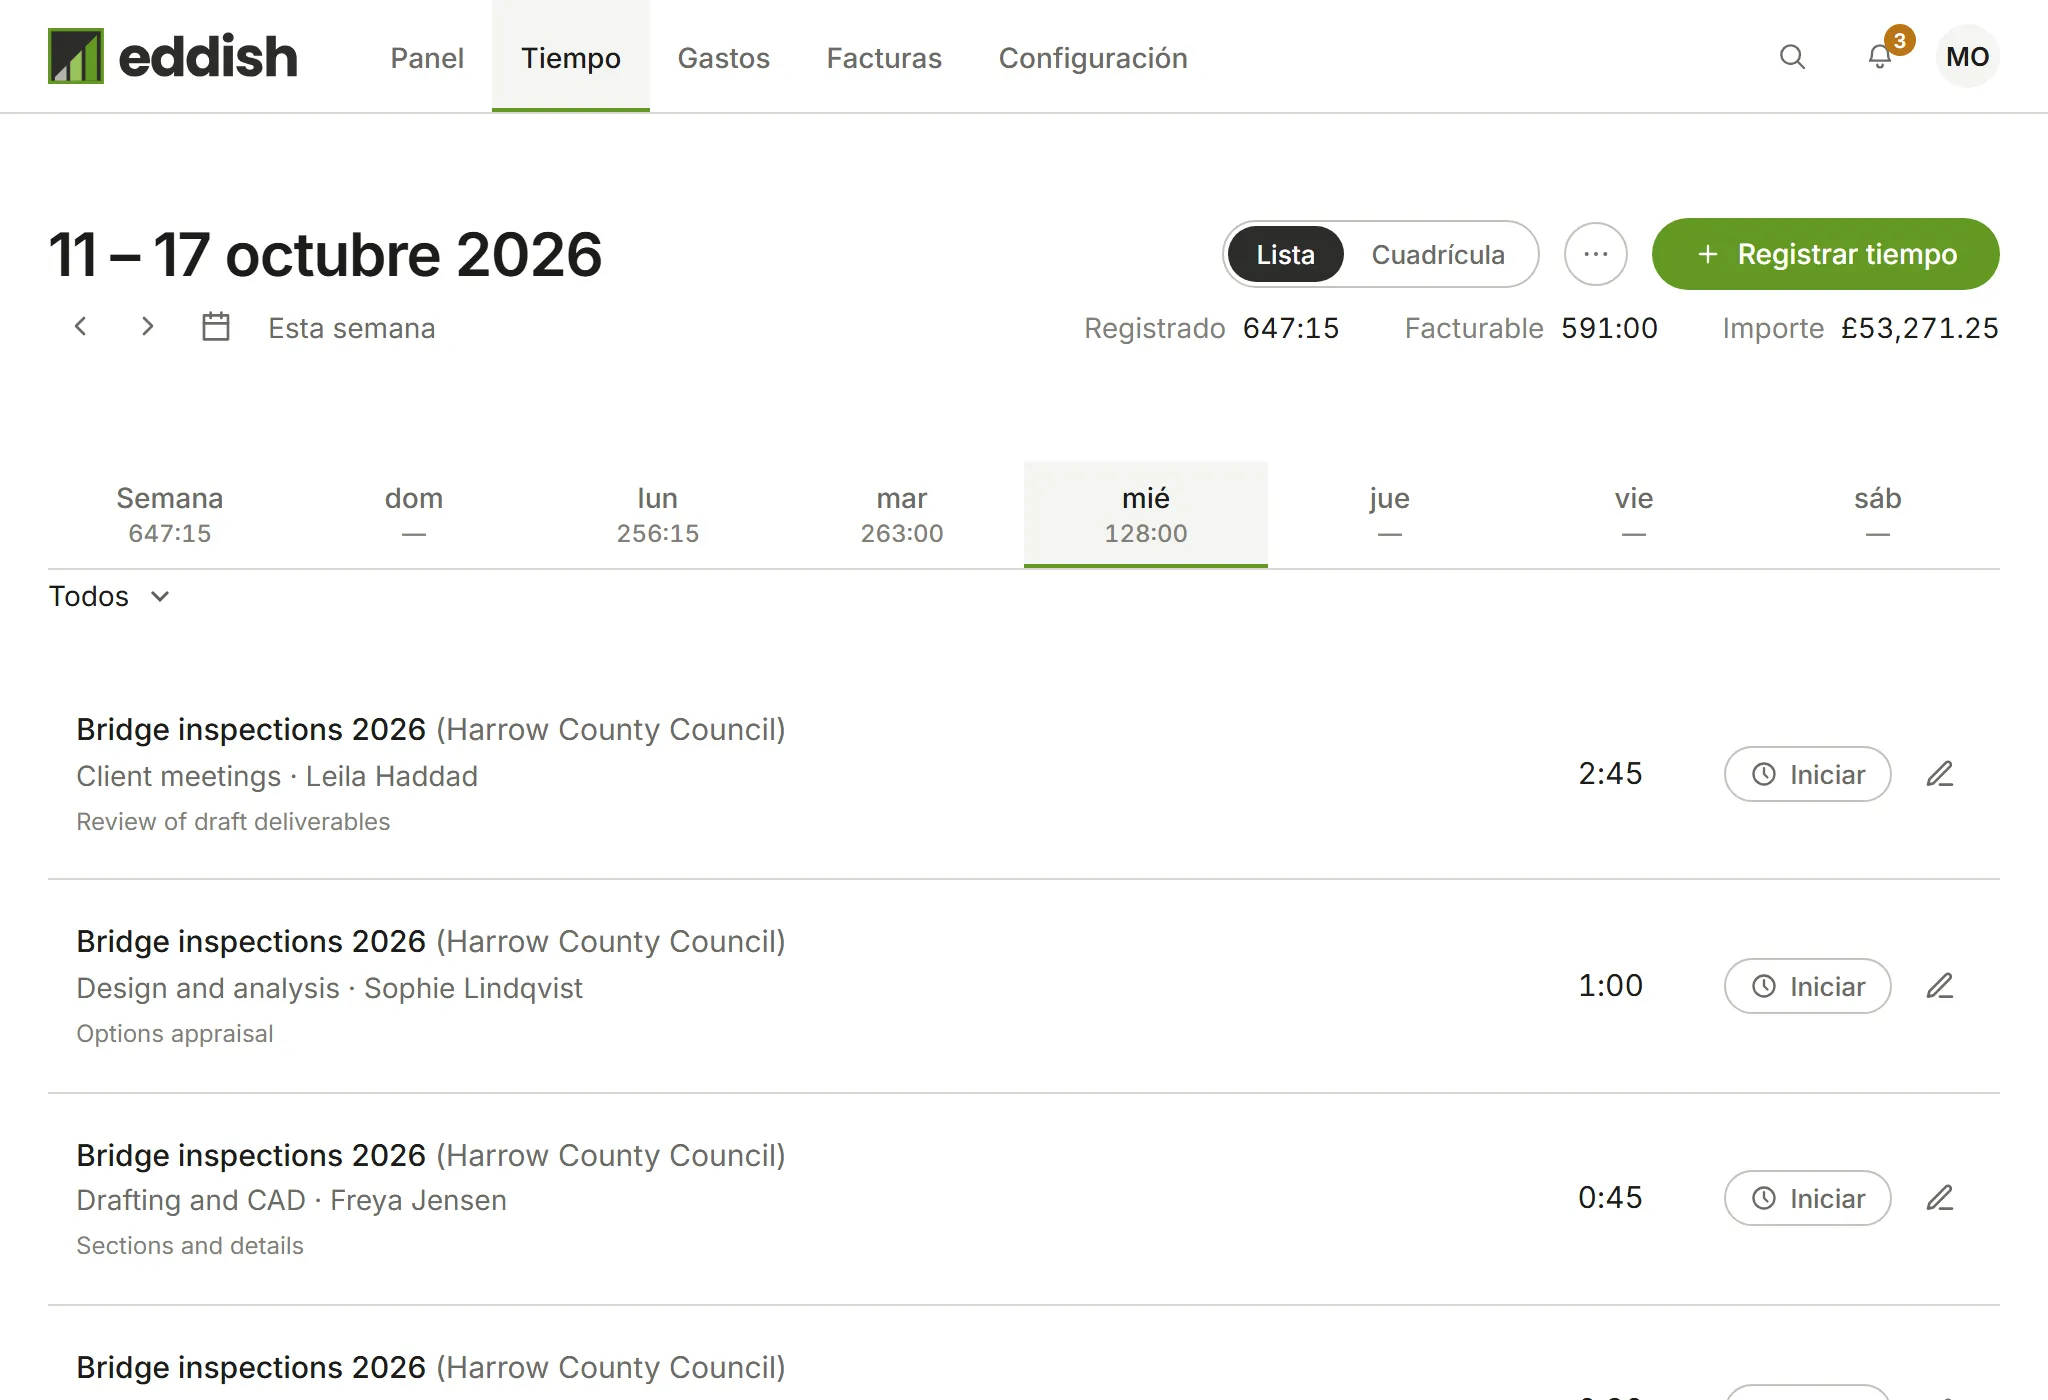
Task: Open the Tiempo nav tab
Action: pyautogui.click(x=571, y=57)
